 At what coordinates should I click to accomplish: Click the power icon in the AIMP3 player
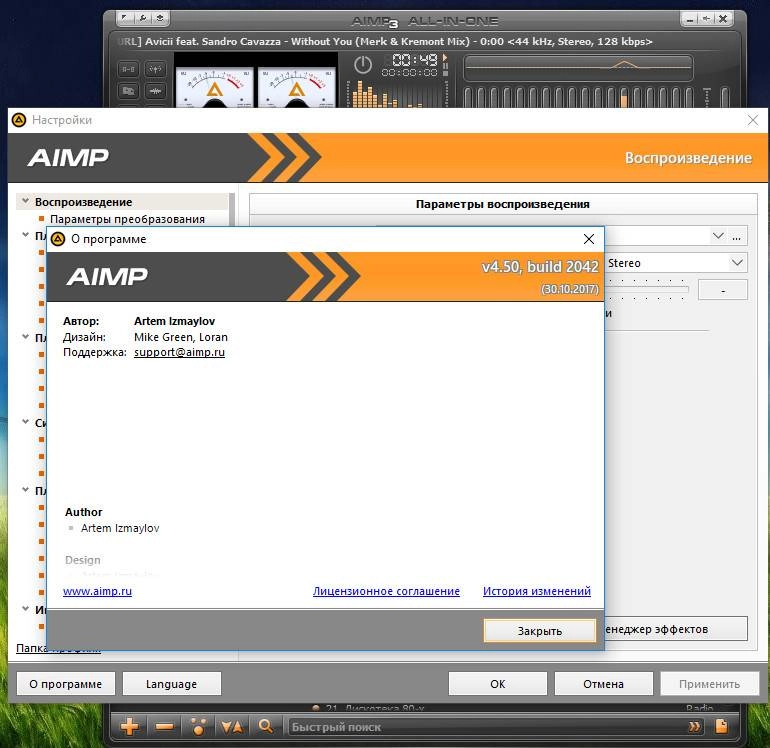coord(363,65)
